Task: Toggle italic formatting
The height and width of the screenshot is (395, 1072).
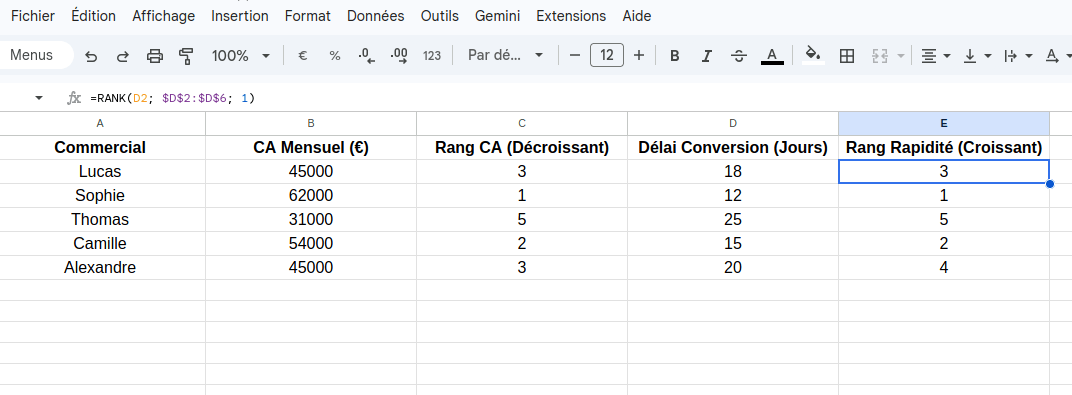Action: pyautogui.click(x=707, y=56)
